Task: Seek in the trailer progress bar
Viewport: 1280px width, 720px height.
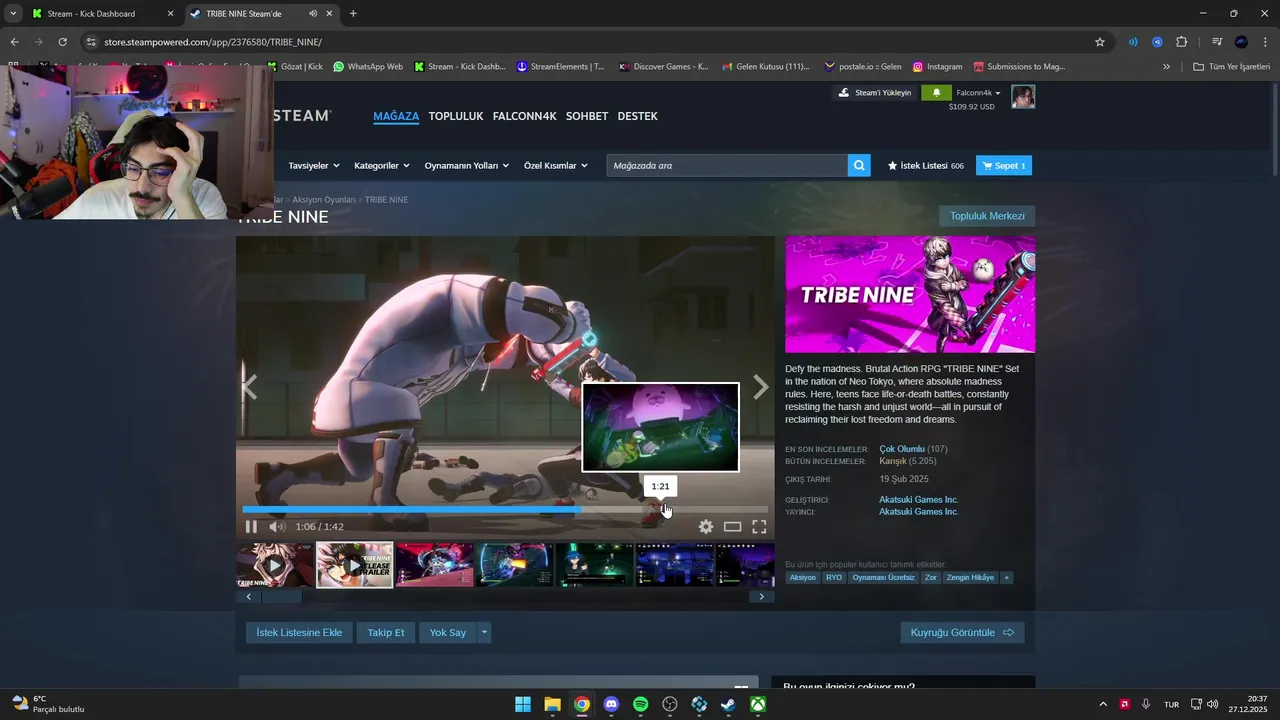Action: pyautogui.click(x=505, y=509)
